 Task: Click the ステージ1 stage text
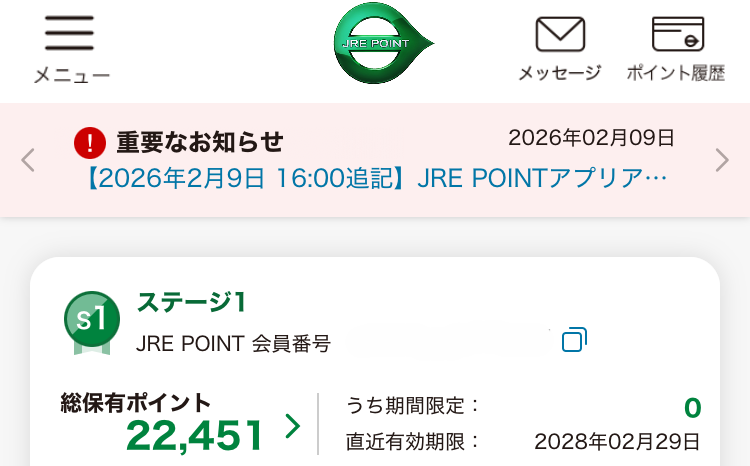tap(191, 301)
